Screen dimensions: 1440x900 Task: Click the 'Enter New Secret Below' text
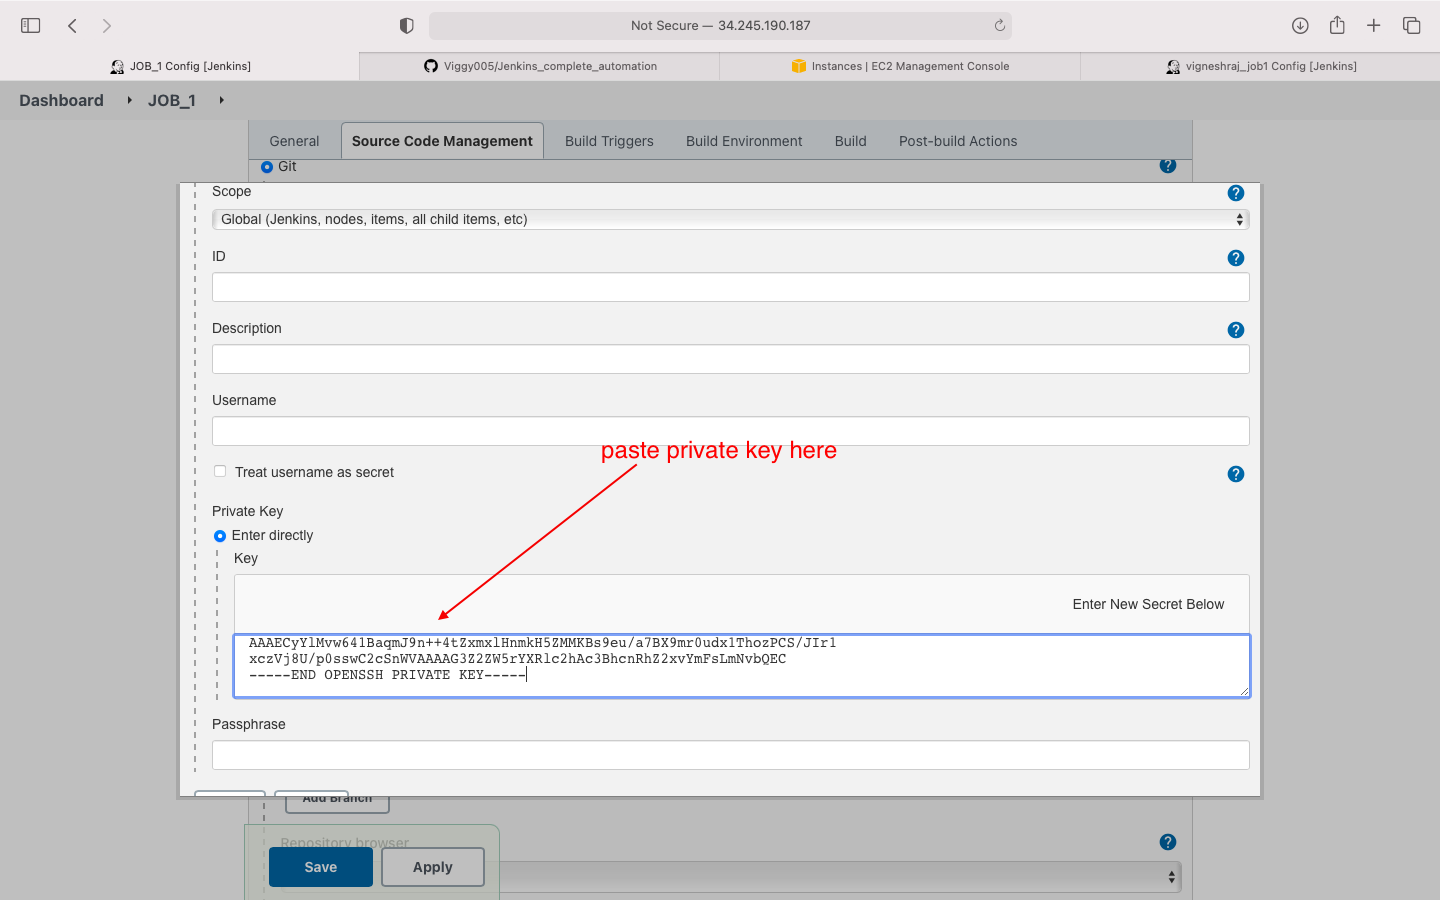click(x=1148, y=604)
